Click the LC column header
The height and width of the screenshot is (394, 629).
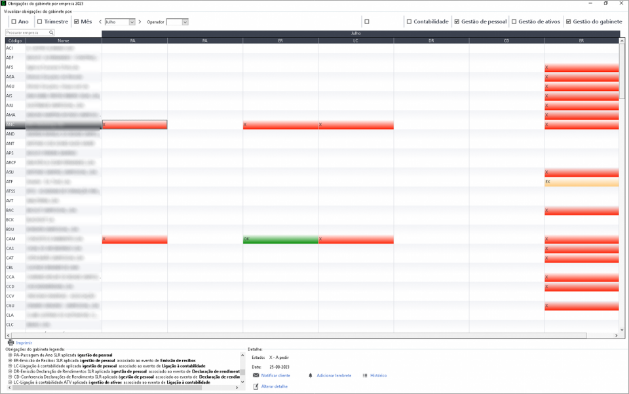coord(356,41)
